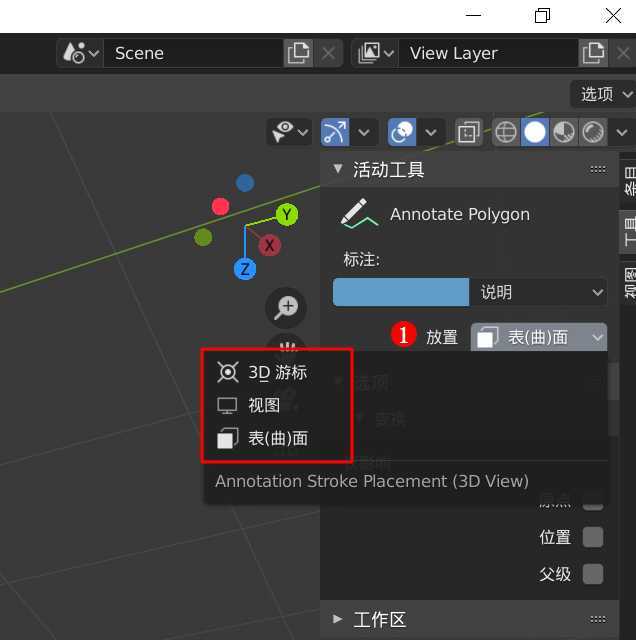Open the annotation color swatch
This screenshot has width=636, height=640.
point(401,292)
